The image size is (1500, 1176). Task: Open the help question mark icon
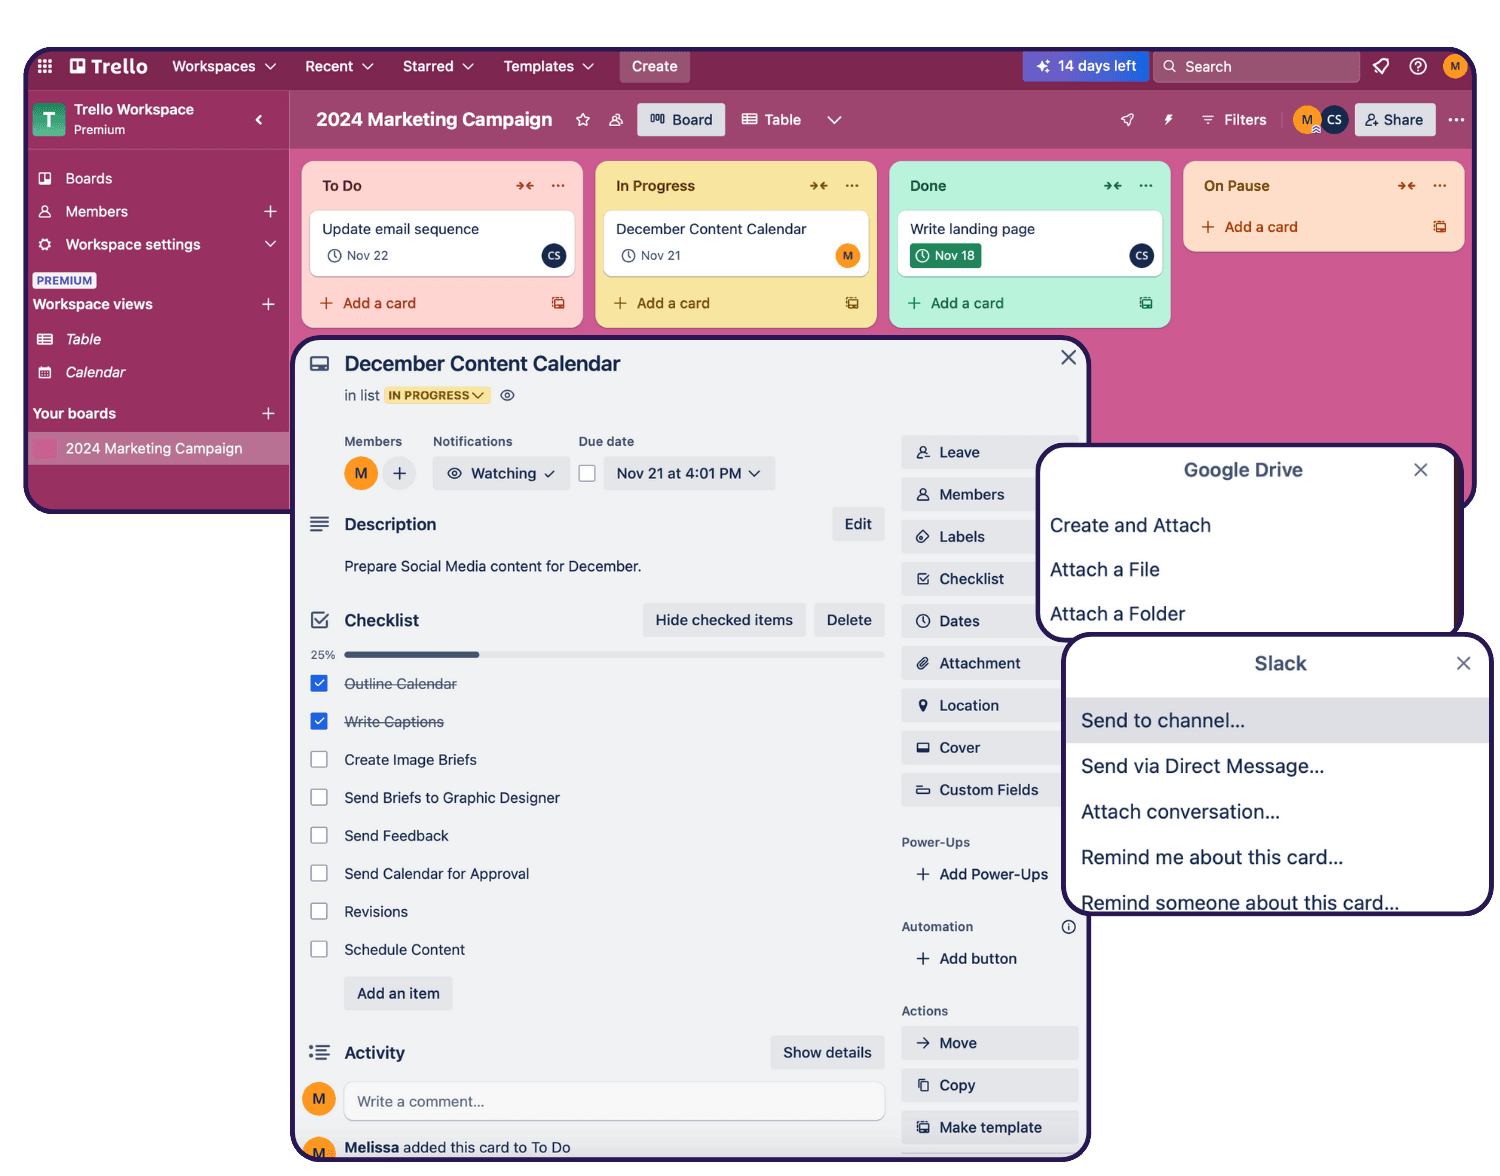1418,66
